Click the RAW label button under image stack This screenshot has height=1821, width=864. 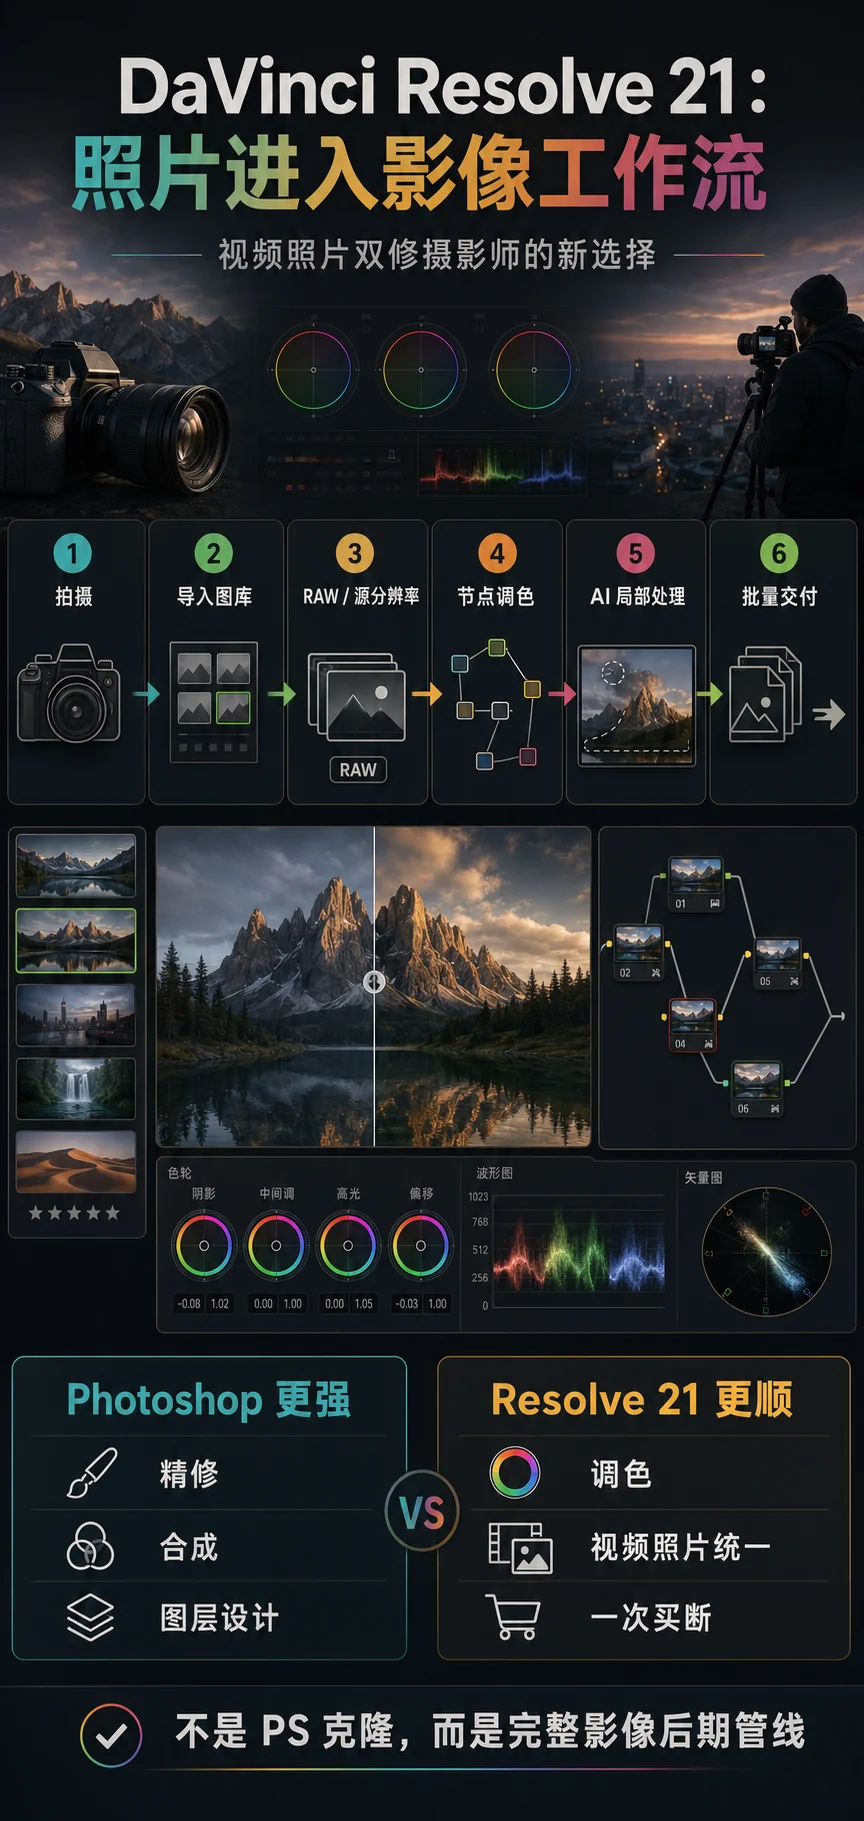click(358, 770)
